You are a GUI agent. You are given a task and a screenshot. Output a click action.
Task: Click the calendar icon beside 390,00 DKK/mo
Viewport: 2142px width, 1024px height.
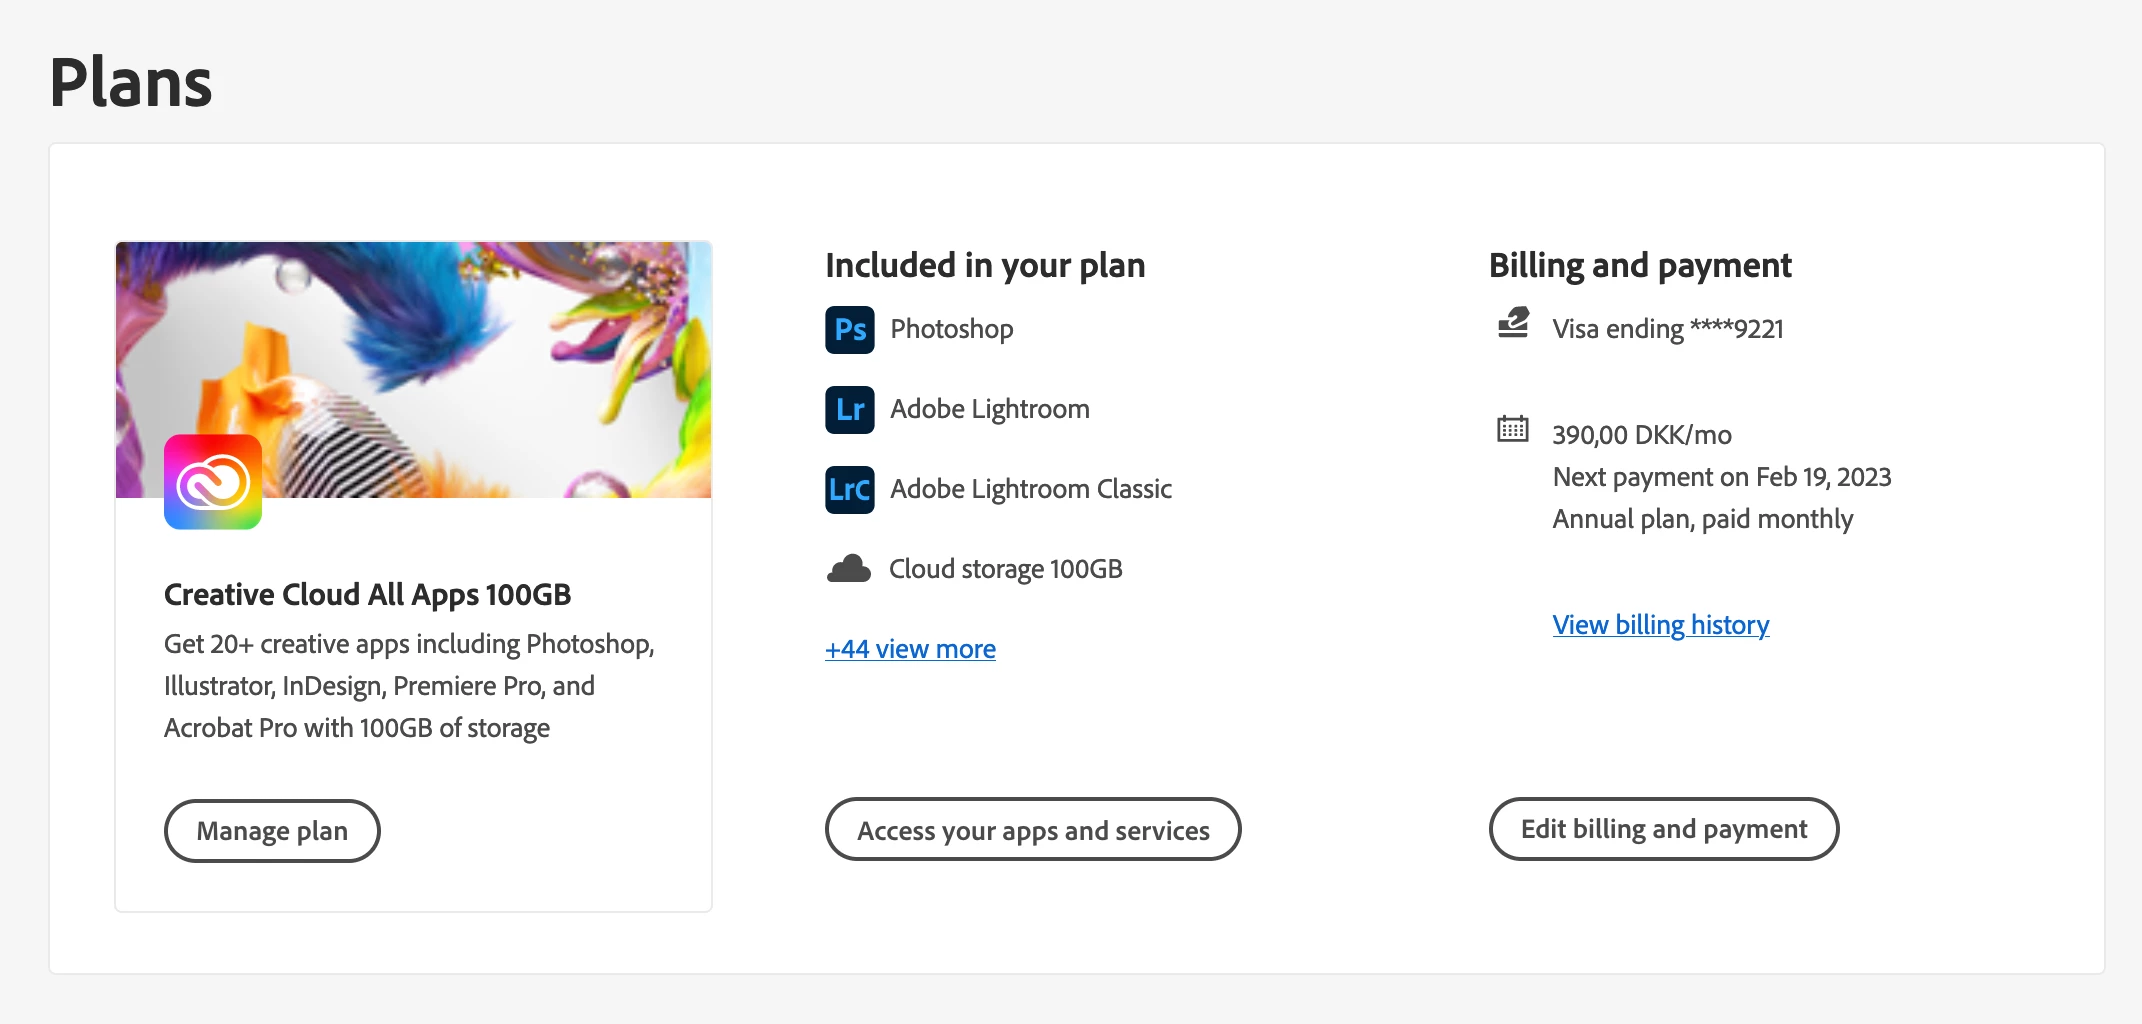click(1513, 429)
